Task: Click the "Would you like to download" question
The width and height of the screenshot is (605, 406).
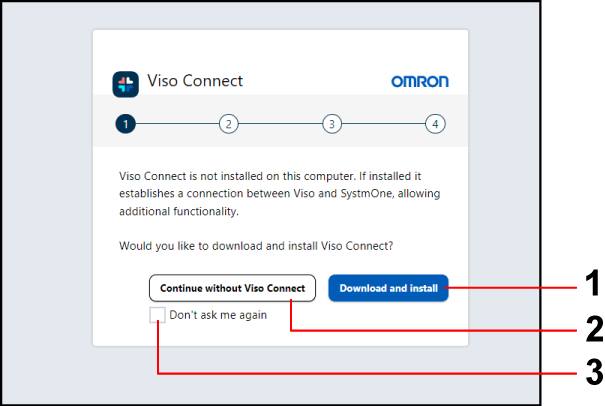Action: tap(256, 245)
